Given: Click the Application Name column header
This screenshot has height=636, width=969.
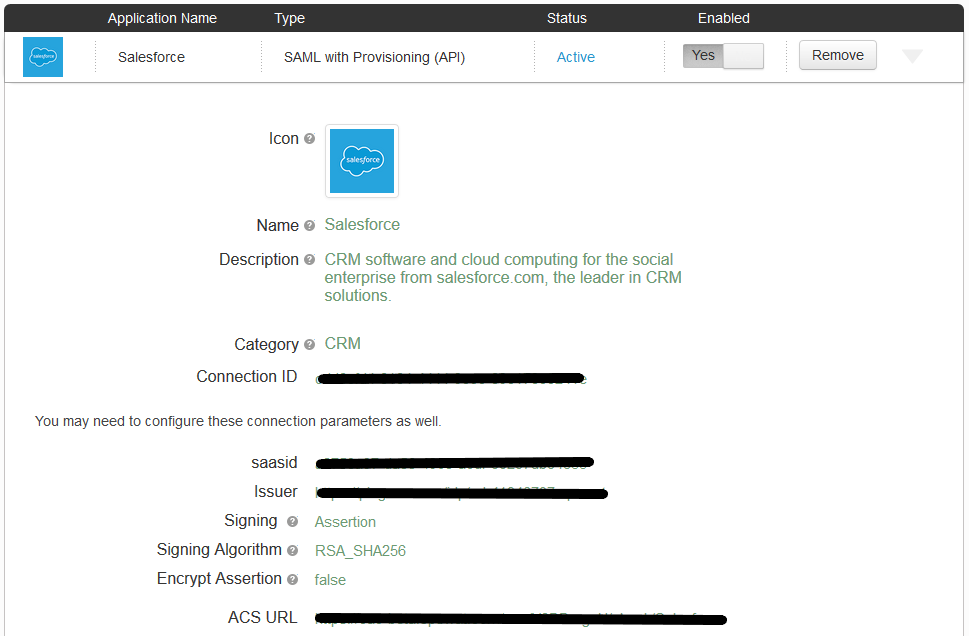Looking at the screenshot, I should pos(162,19).
